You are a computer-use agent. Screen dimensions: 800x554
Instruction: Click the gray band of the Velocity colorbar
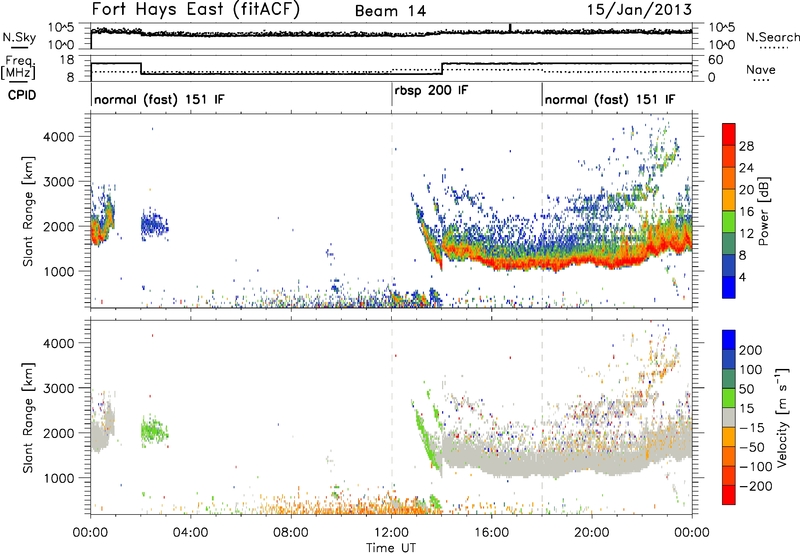(x=729, y=417)
